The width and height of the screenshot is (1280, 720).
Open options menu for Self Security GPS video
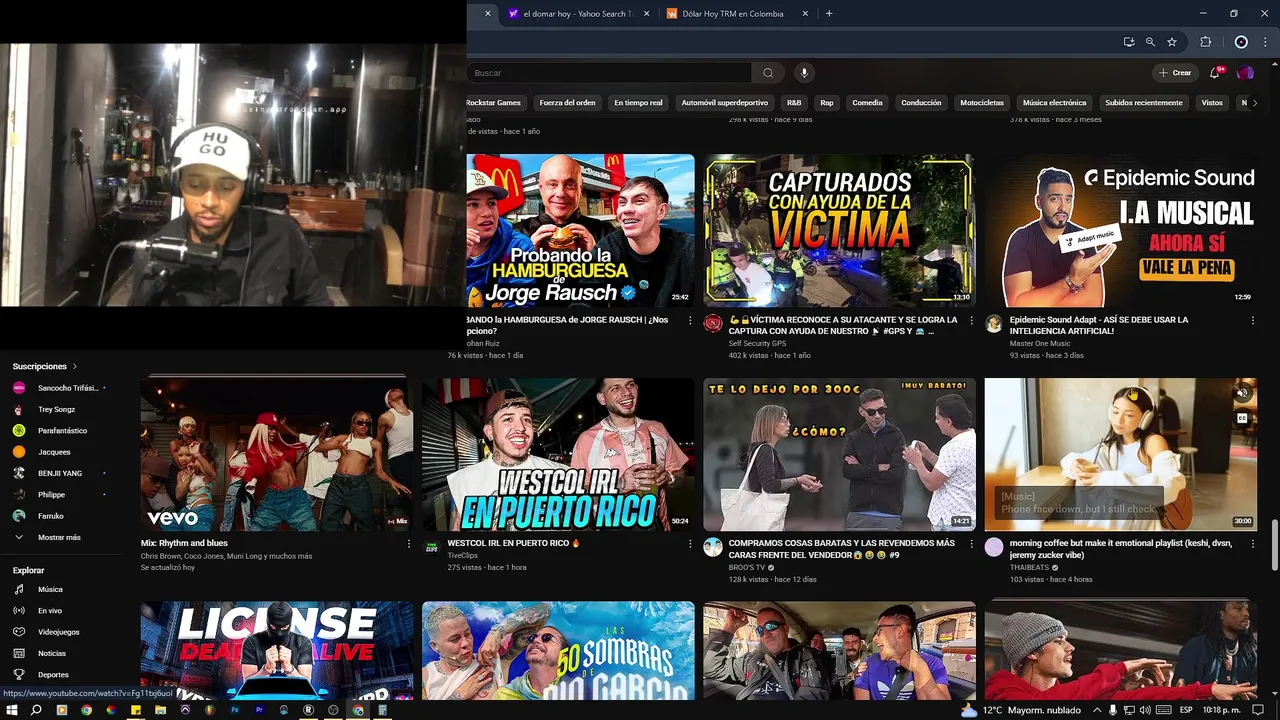pyautogui.click(x=971, y=321)
